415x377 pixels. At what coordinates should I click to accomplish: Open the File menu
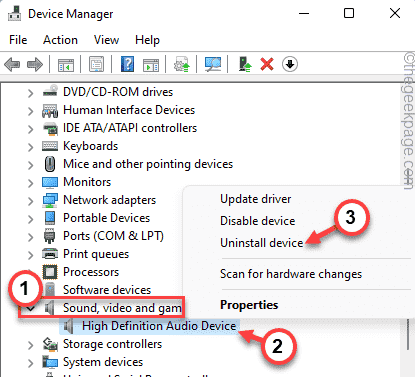point(18,40)
